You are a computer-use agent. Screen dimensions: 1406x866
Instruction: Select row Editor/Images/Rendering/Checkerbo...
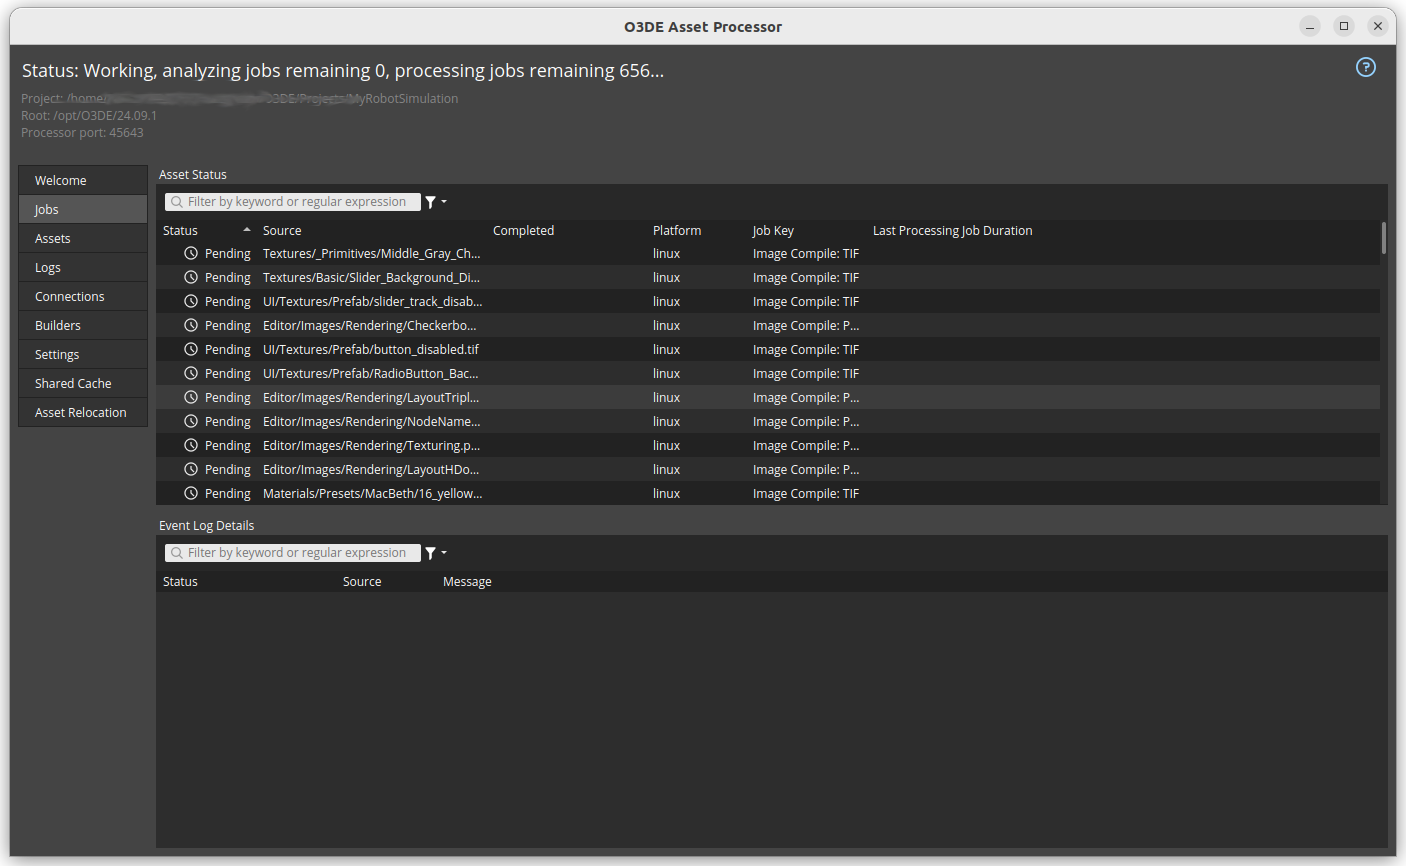point(768,326)
